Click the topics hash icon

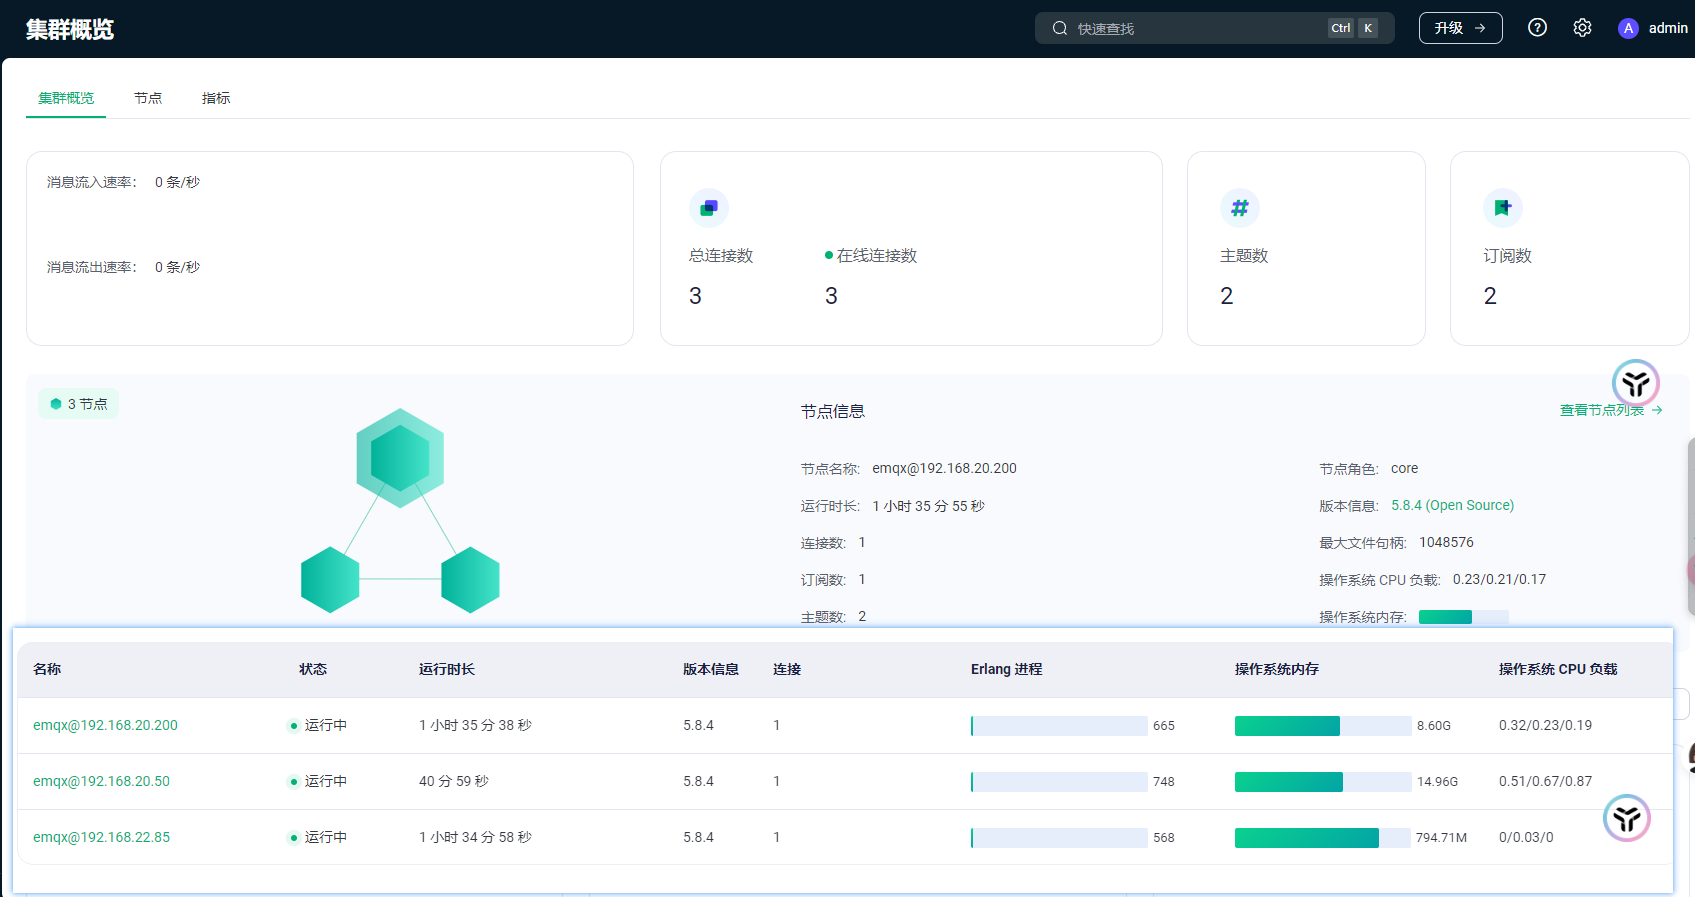[x=1239, y=208]
